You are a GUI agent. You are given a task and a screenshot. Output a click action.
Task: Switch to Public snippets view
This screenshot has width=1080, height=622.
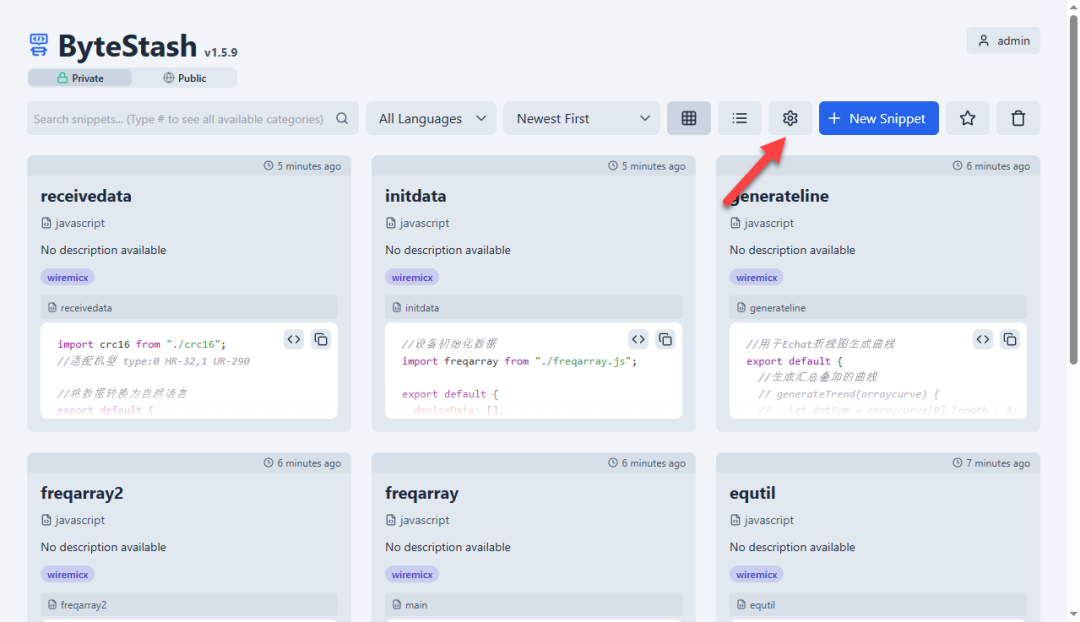click(185, 78)
